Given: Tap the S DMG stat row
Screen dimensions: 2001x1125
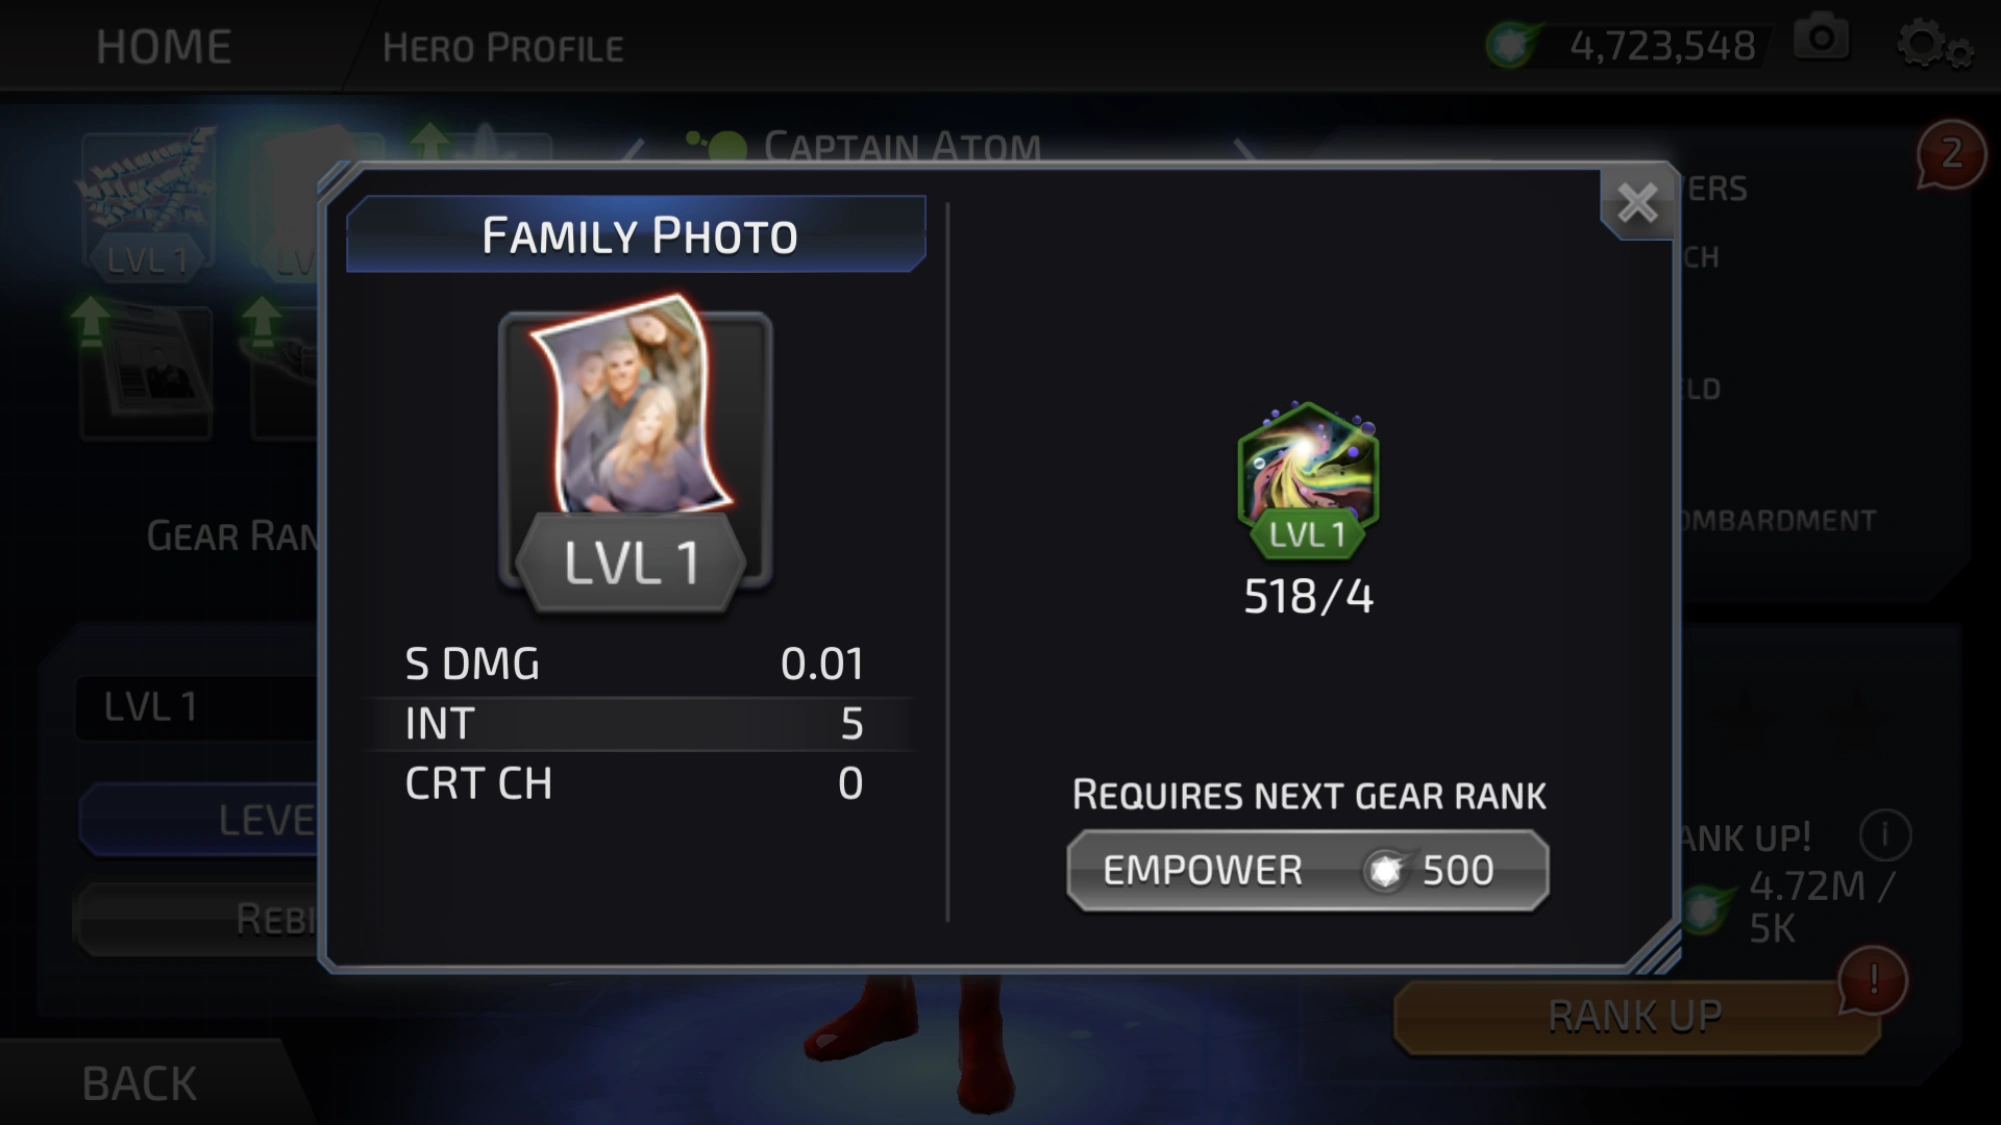Looking at the screenshot, I should (x=635, y=664).
